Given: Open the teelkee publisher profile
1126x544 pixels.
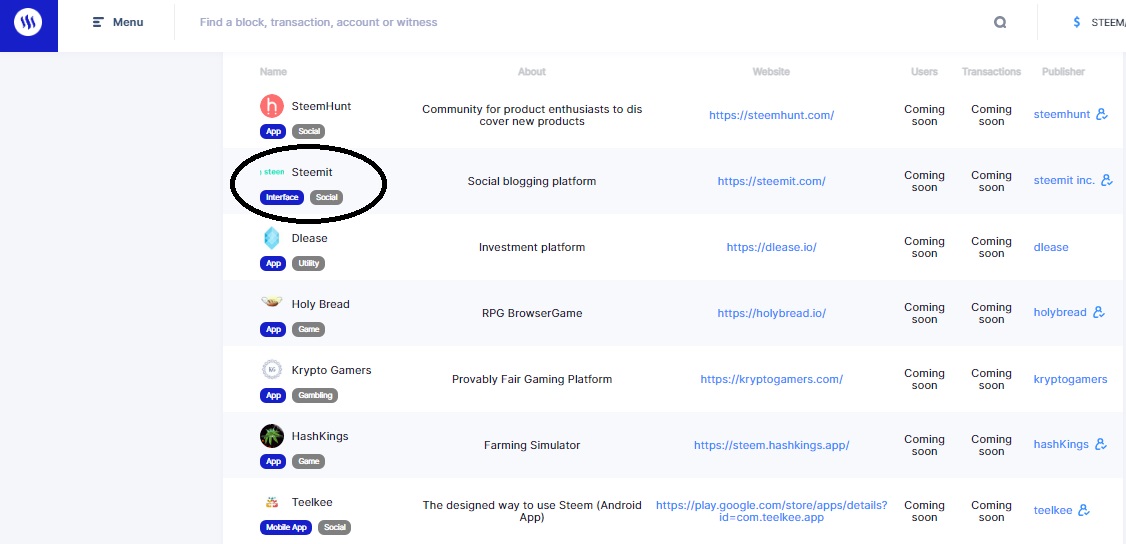Looking at the screenshot, I should tap(1053, 510).
